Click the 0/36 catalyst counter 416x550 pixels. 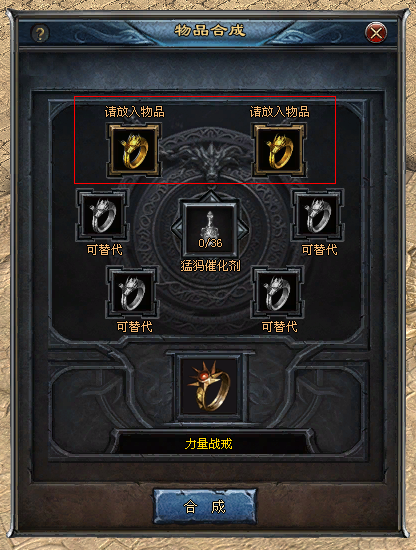pos(210,243)
